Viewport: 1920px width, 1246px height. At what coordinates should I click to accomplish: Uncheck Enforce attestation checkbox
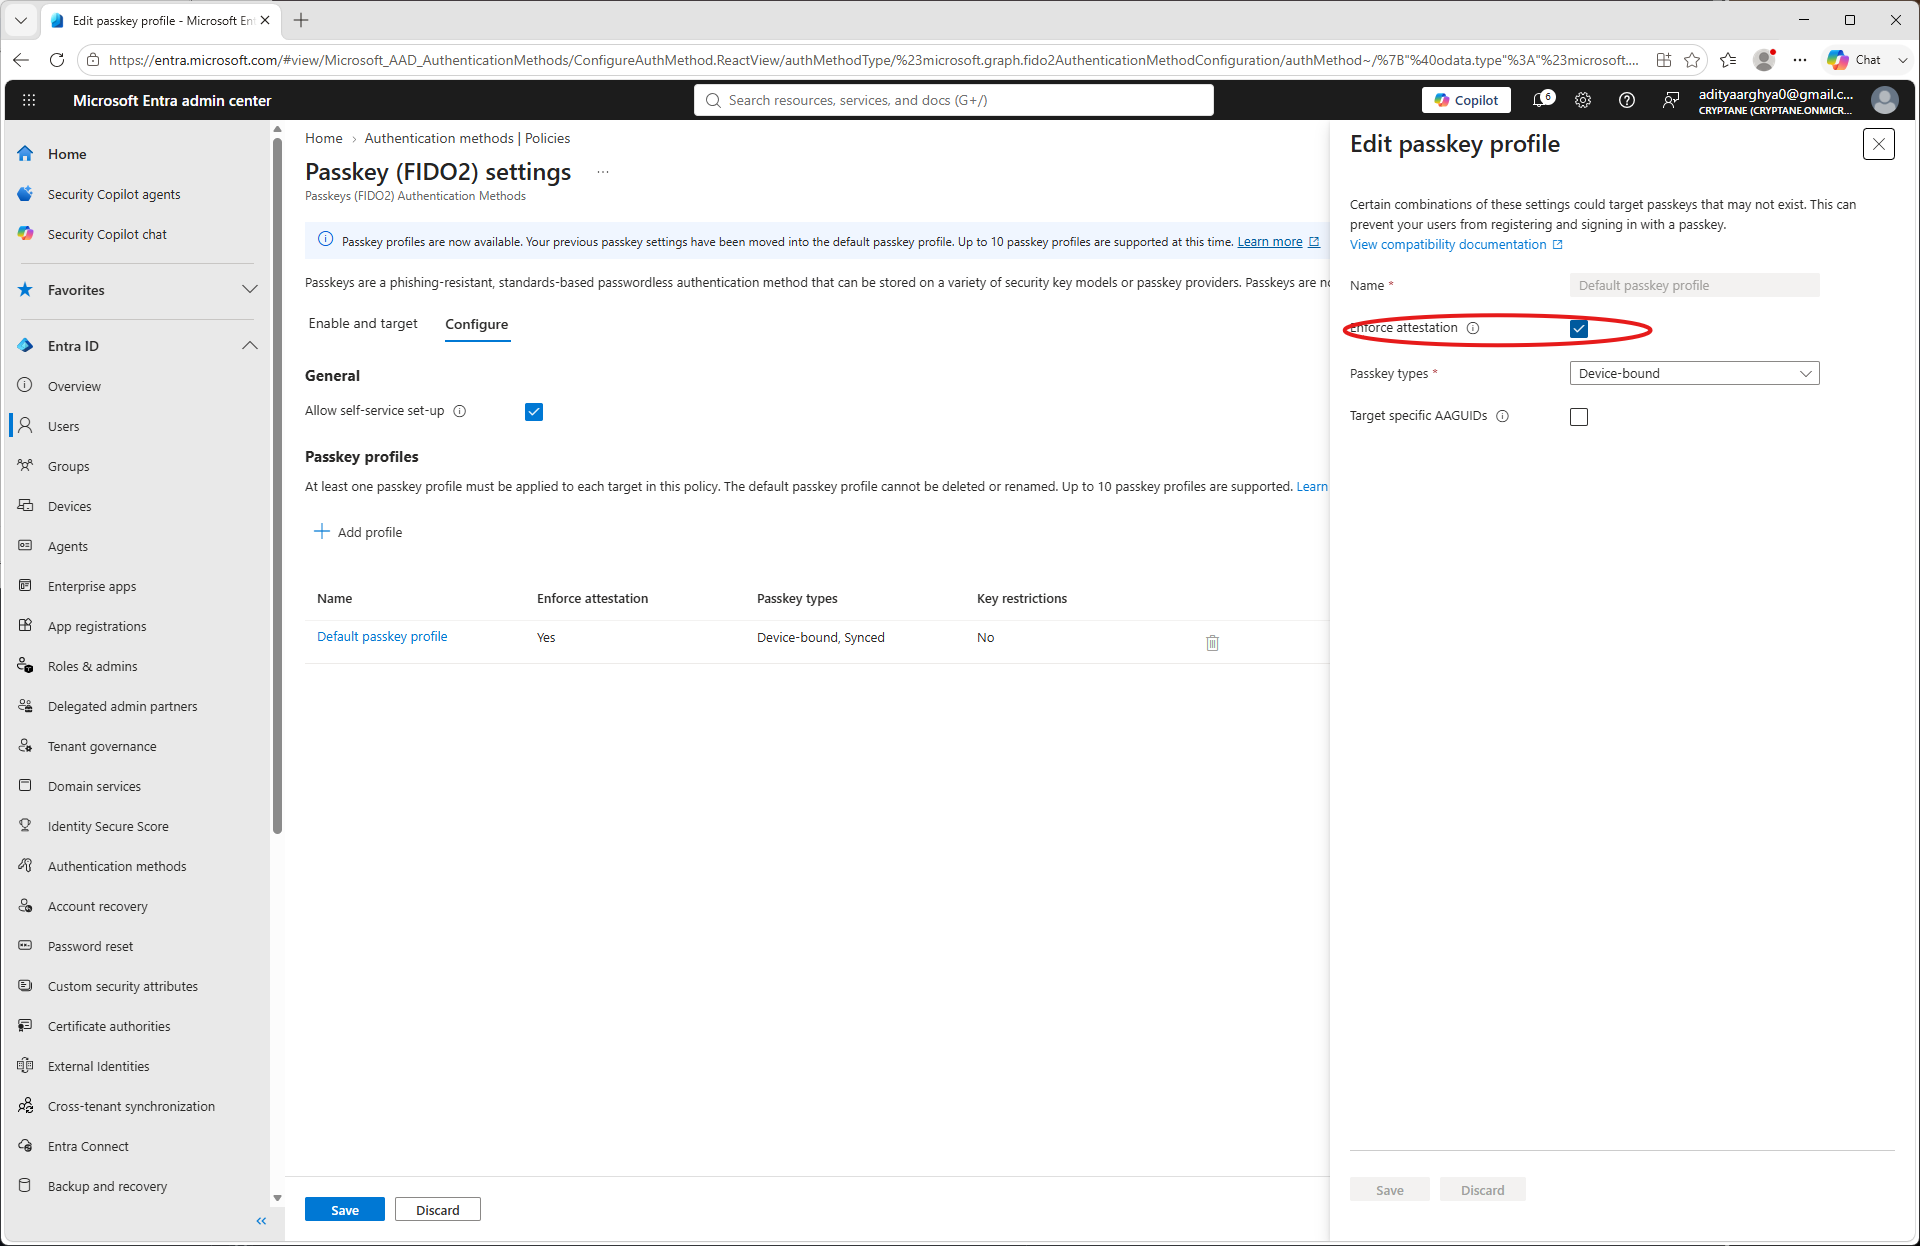[1579, 328]
